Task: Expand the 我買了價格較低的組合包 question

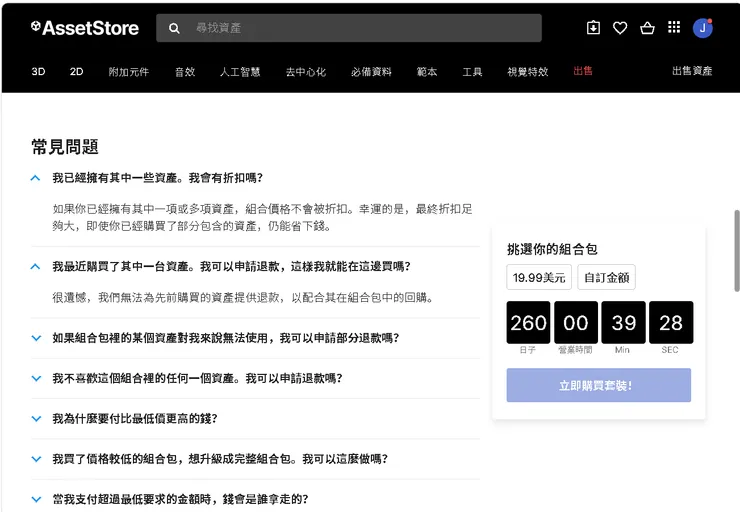Action: click(255, 459)
